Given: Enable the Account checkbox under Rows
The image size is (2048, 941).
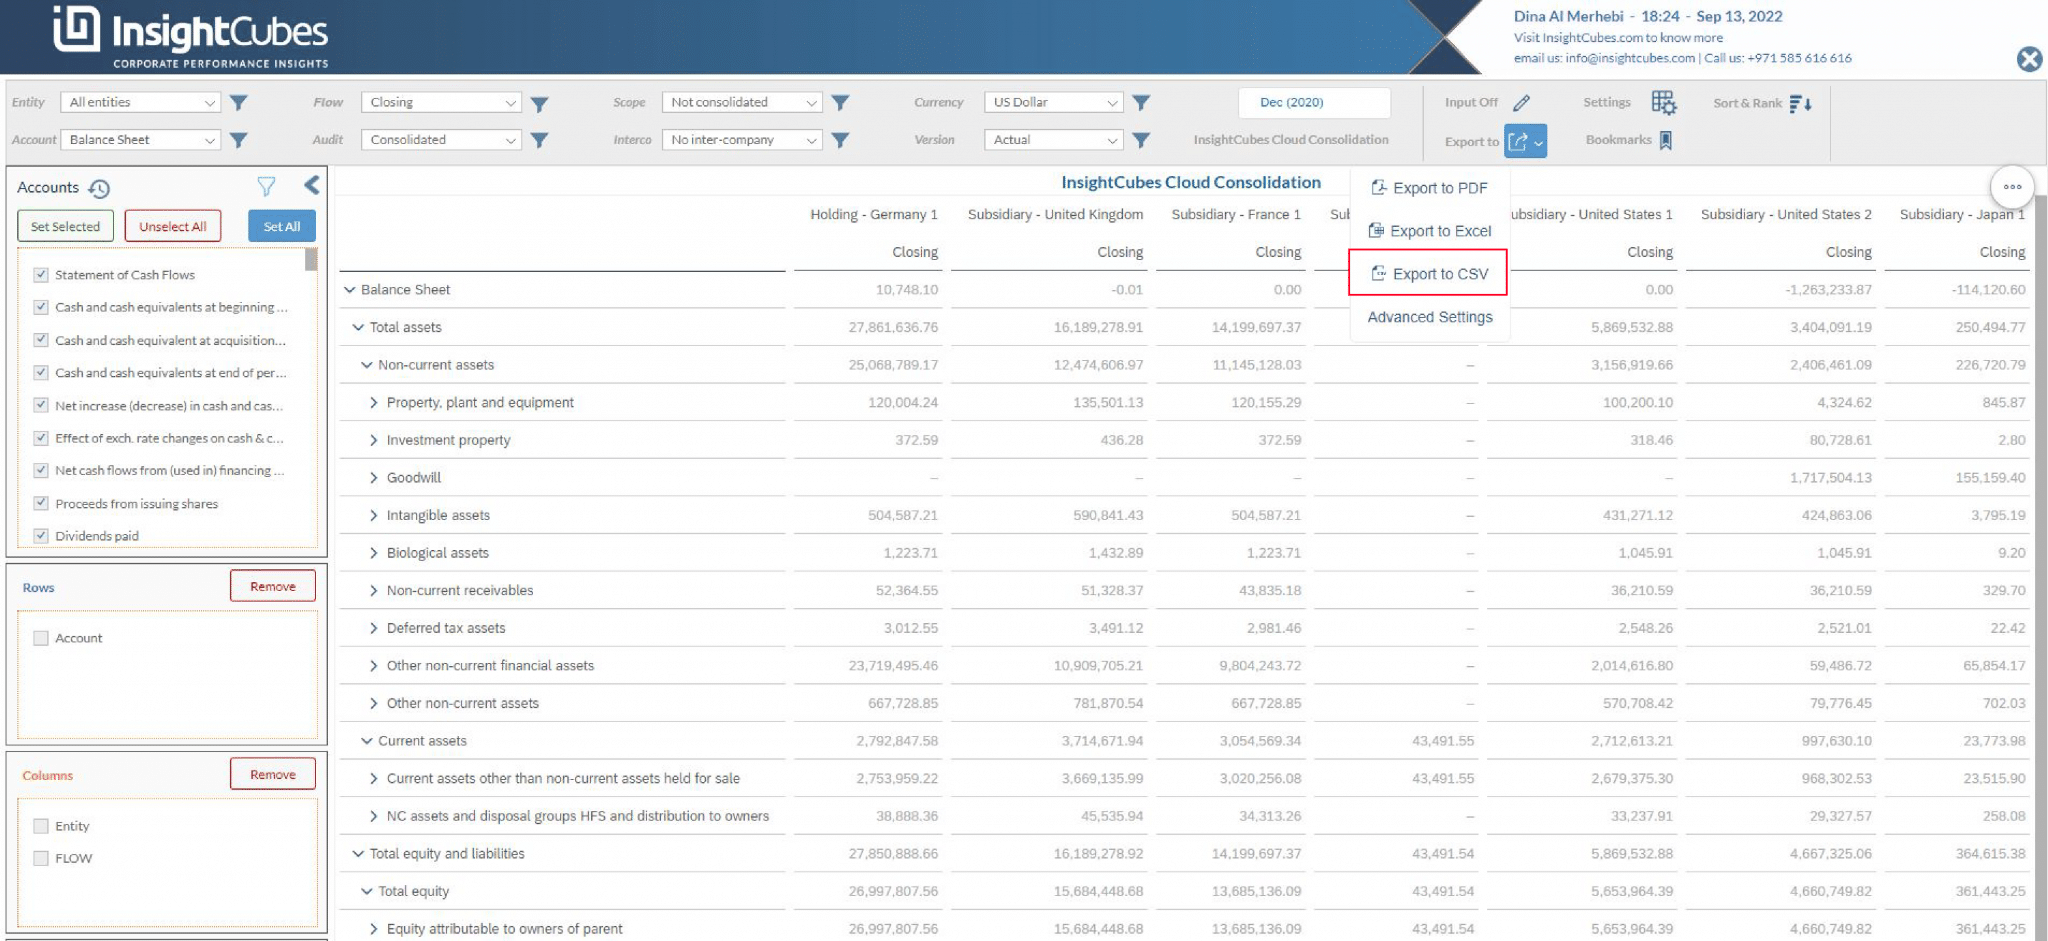Looking at the screenshot, I should 40,637.
